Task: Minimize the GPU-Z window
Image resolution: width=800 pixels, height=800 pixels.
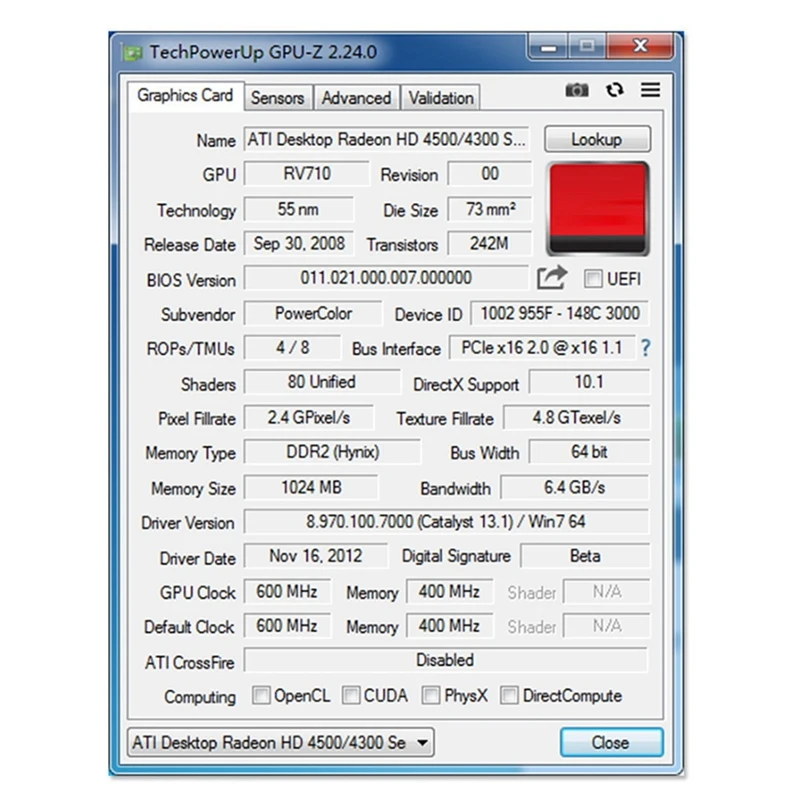Action: click(548, 47)
